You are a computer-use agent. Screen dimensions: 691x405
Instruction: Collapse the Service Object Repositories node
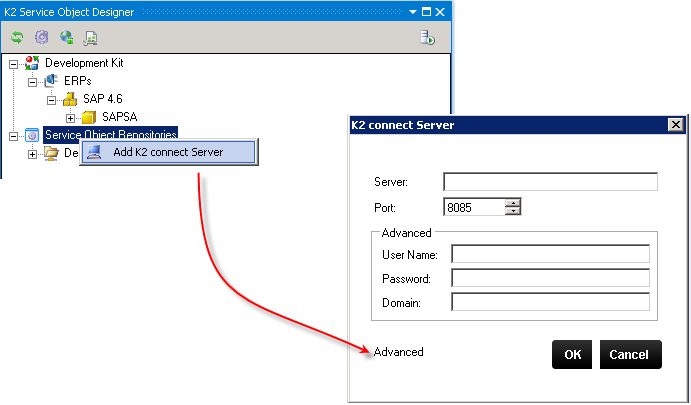(13, 136)
